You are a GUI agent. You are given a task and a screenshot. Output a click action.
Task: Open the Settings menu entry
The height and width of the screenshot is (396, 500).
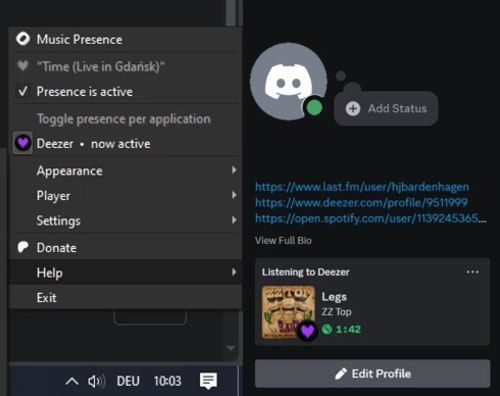click(x=125, y=221)
